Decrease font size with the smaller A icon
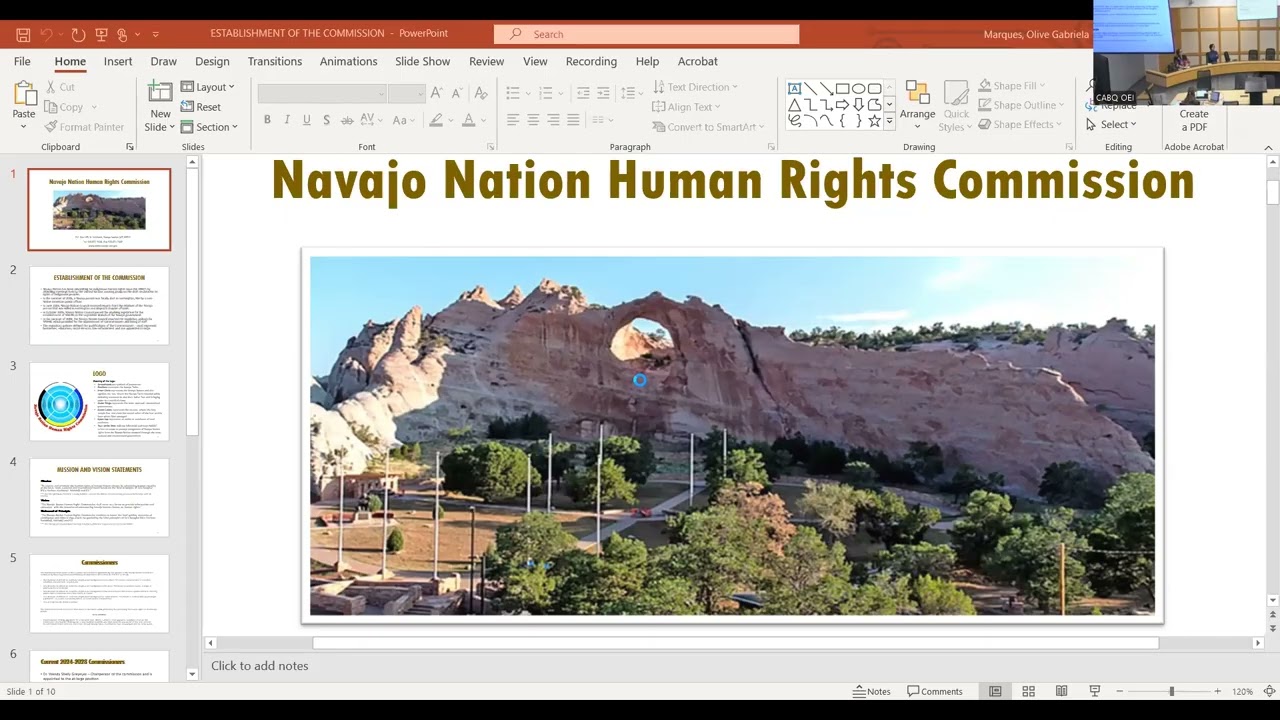The width and height of the screenshot is (1280, 720). [457, 93]
